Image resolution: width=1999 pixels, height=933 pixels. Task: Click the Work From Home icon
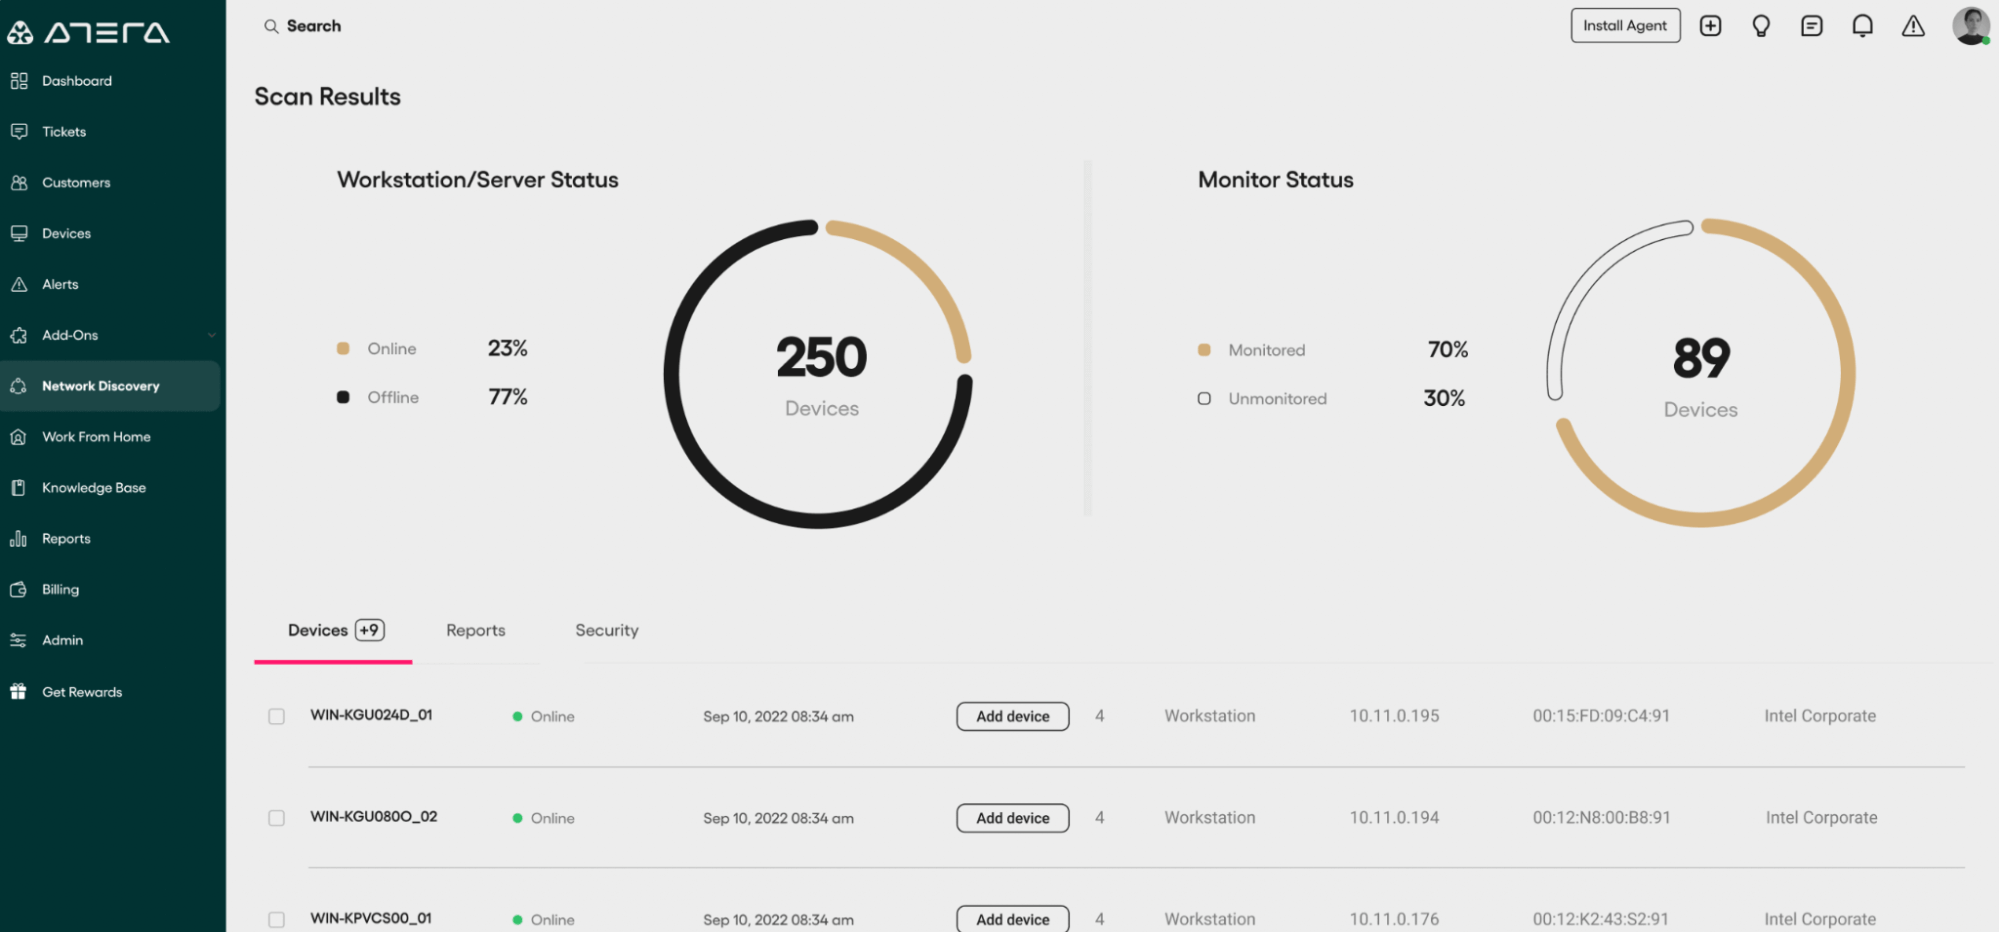pyautogui.click(x=19, y=437)
